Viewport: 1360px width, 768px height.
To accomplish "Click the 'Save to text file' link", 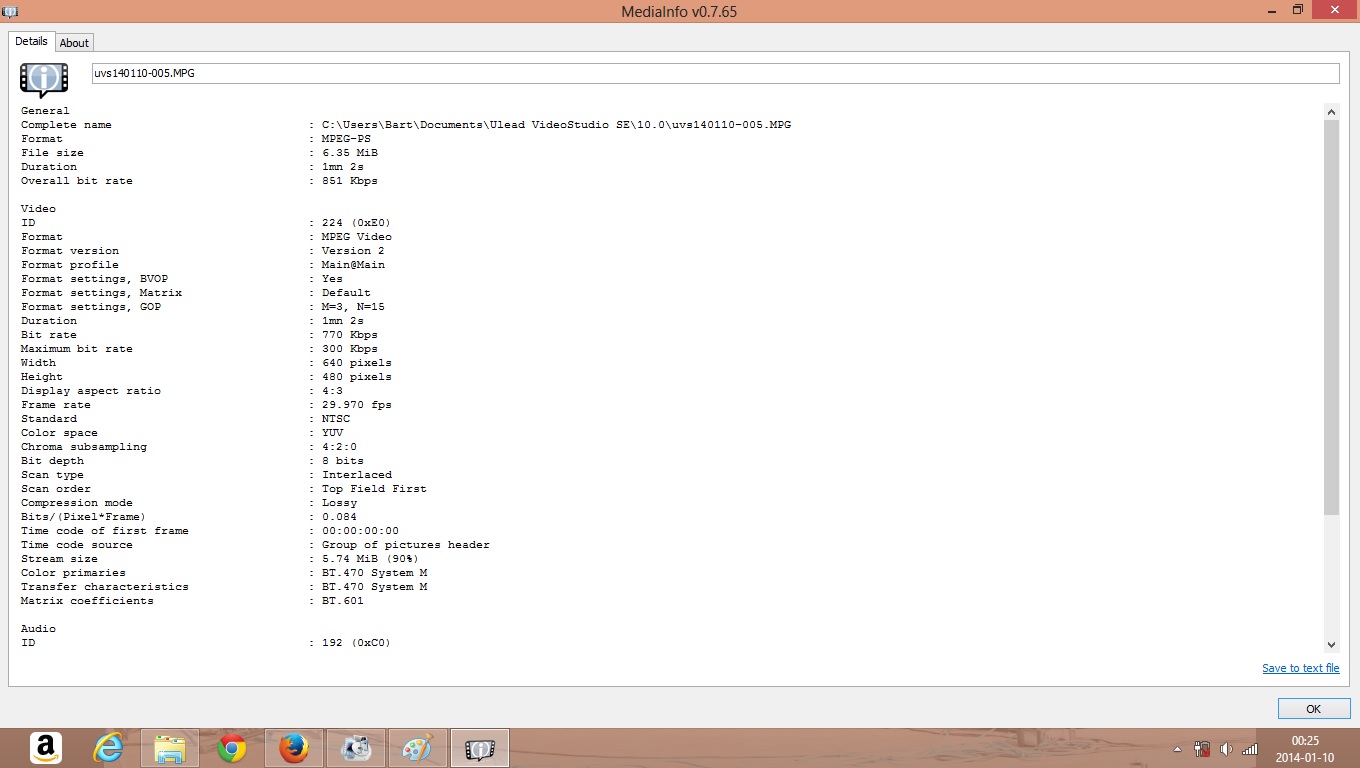I will point(1300,668).
